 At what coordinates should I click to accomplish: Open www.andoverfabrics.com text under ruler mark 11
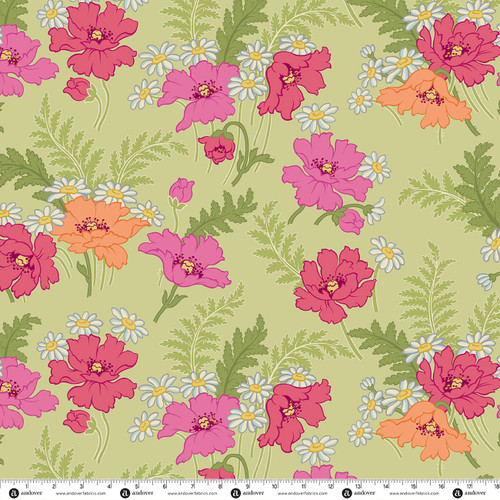(x=303, y=493)
